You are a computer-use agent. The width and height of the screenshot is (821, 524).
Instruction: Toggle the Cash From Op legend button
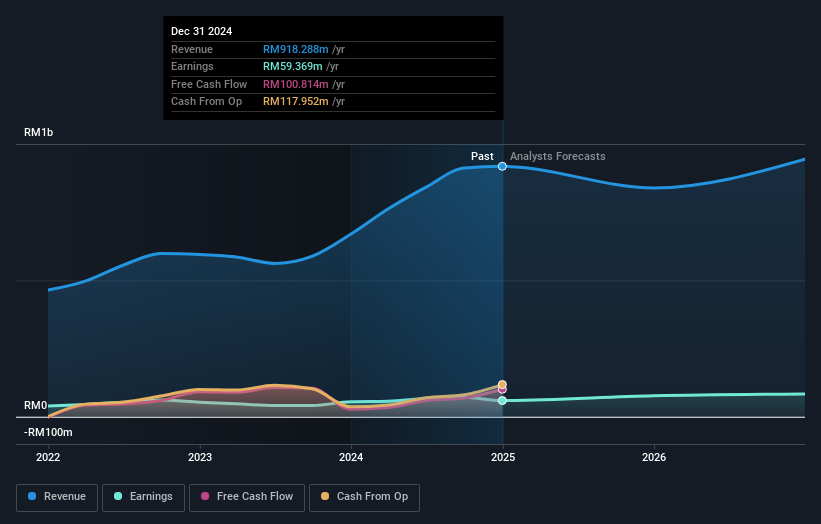(x=364, y=497)
